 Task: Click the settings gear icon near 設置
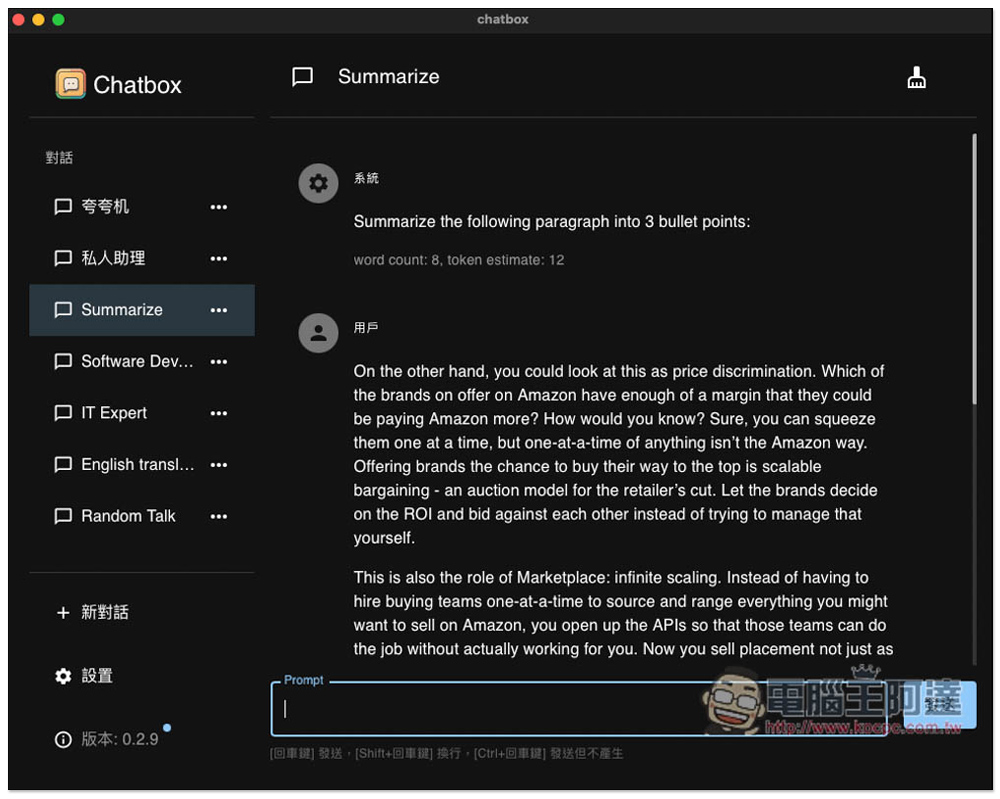pos(63,676)
